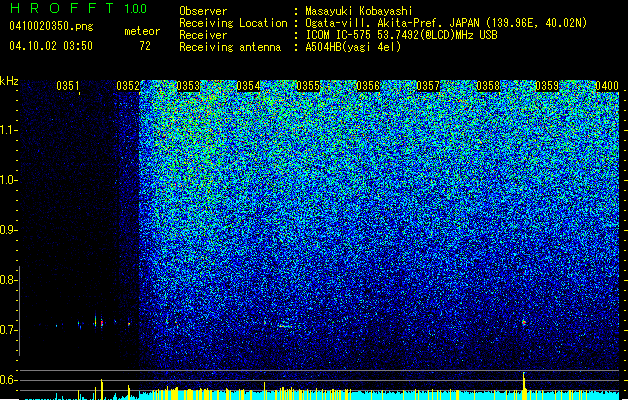Click the kHz axis unit label
The image size is (629, 400).
point(9,81)
